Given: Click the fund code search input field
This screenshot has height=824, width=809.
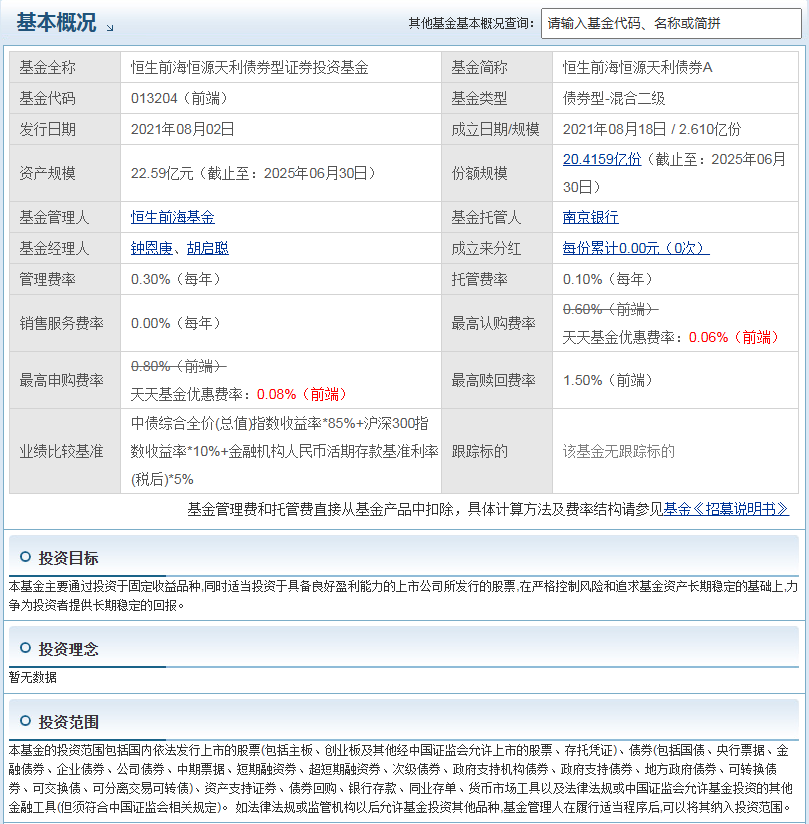Looking at the screenshot, I should [x=671, y=24].
